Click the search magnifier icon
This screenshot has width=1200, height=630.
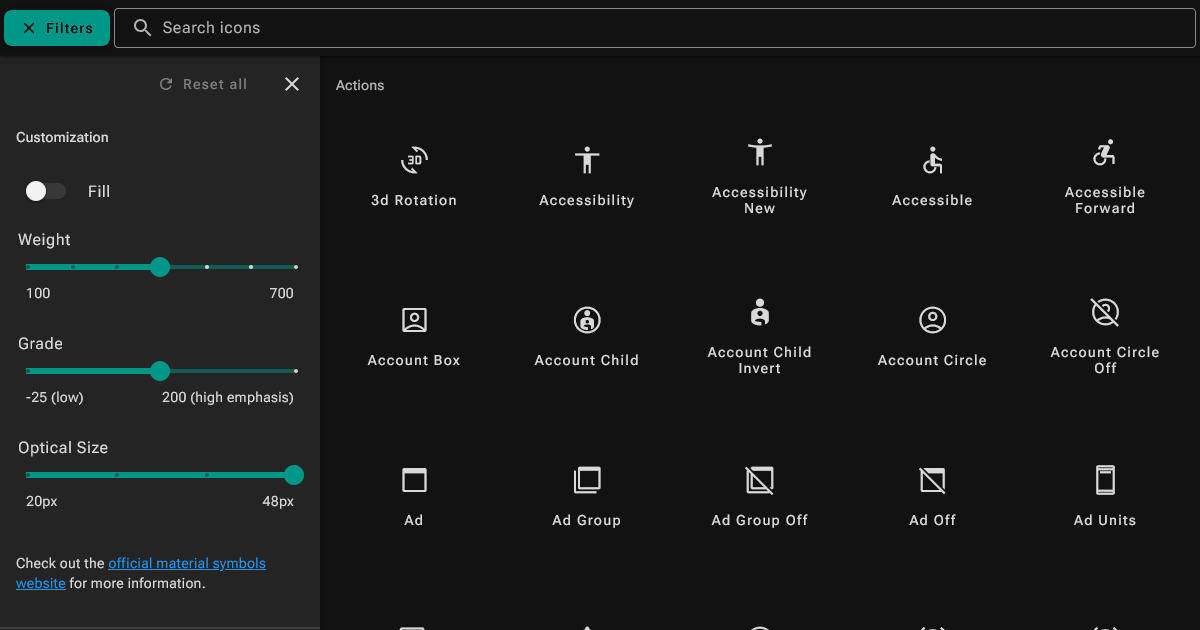pos(142,27)
